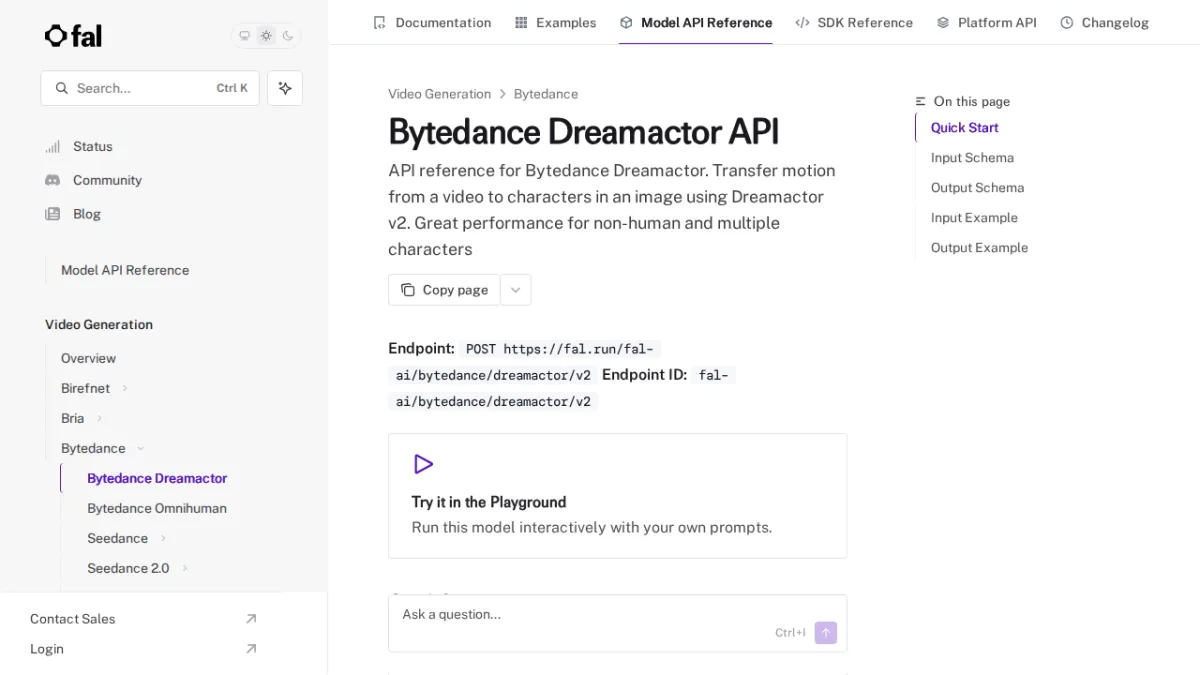Image resolution: width=1200 pixels, height=675 pixels.
Task: Click the magnifier icon in Search box
Action: coord(62,88)
